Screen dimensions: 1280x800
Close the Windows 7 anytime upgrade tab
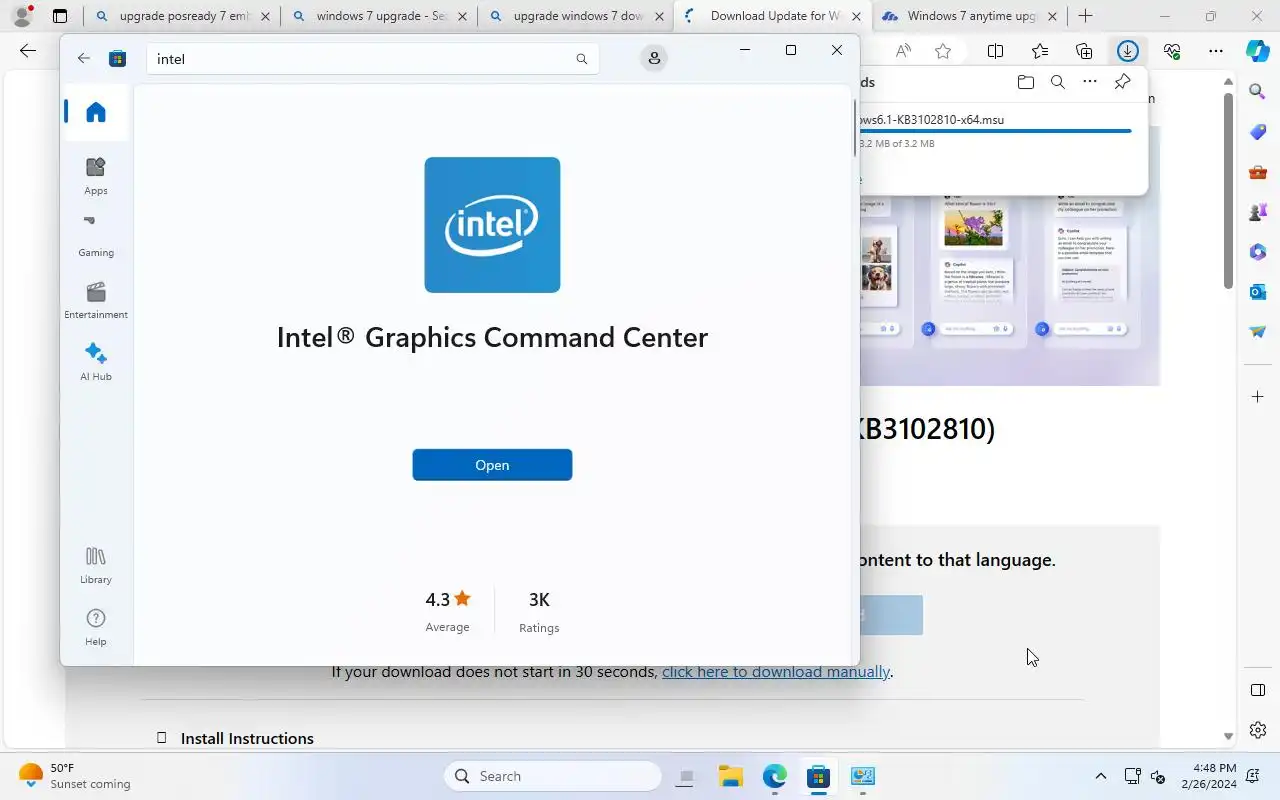pos(1052,16)
